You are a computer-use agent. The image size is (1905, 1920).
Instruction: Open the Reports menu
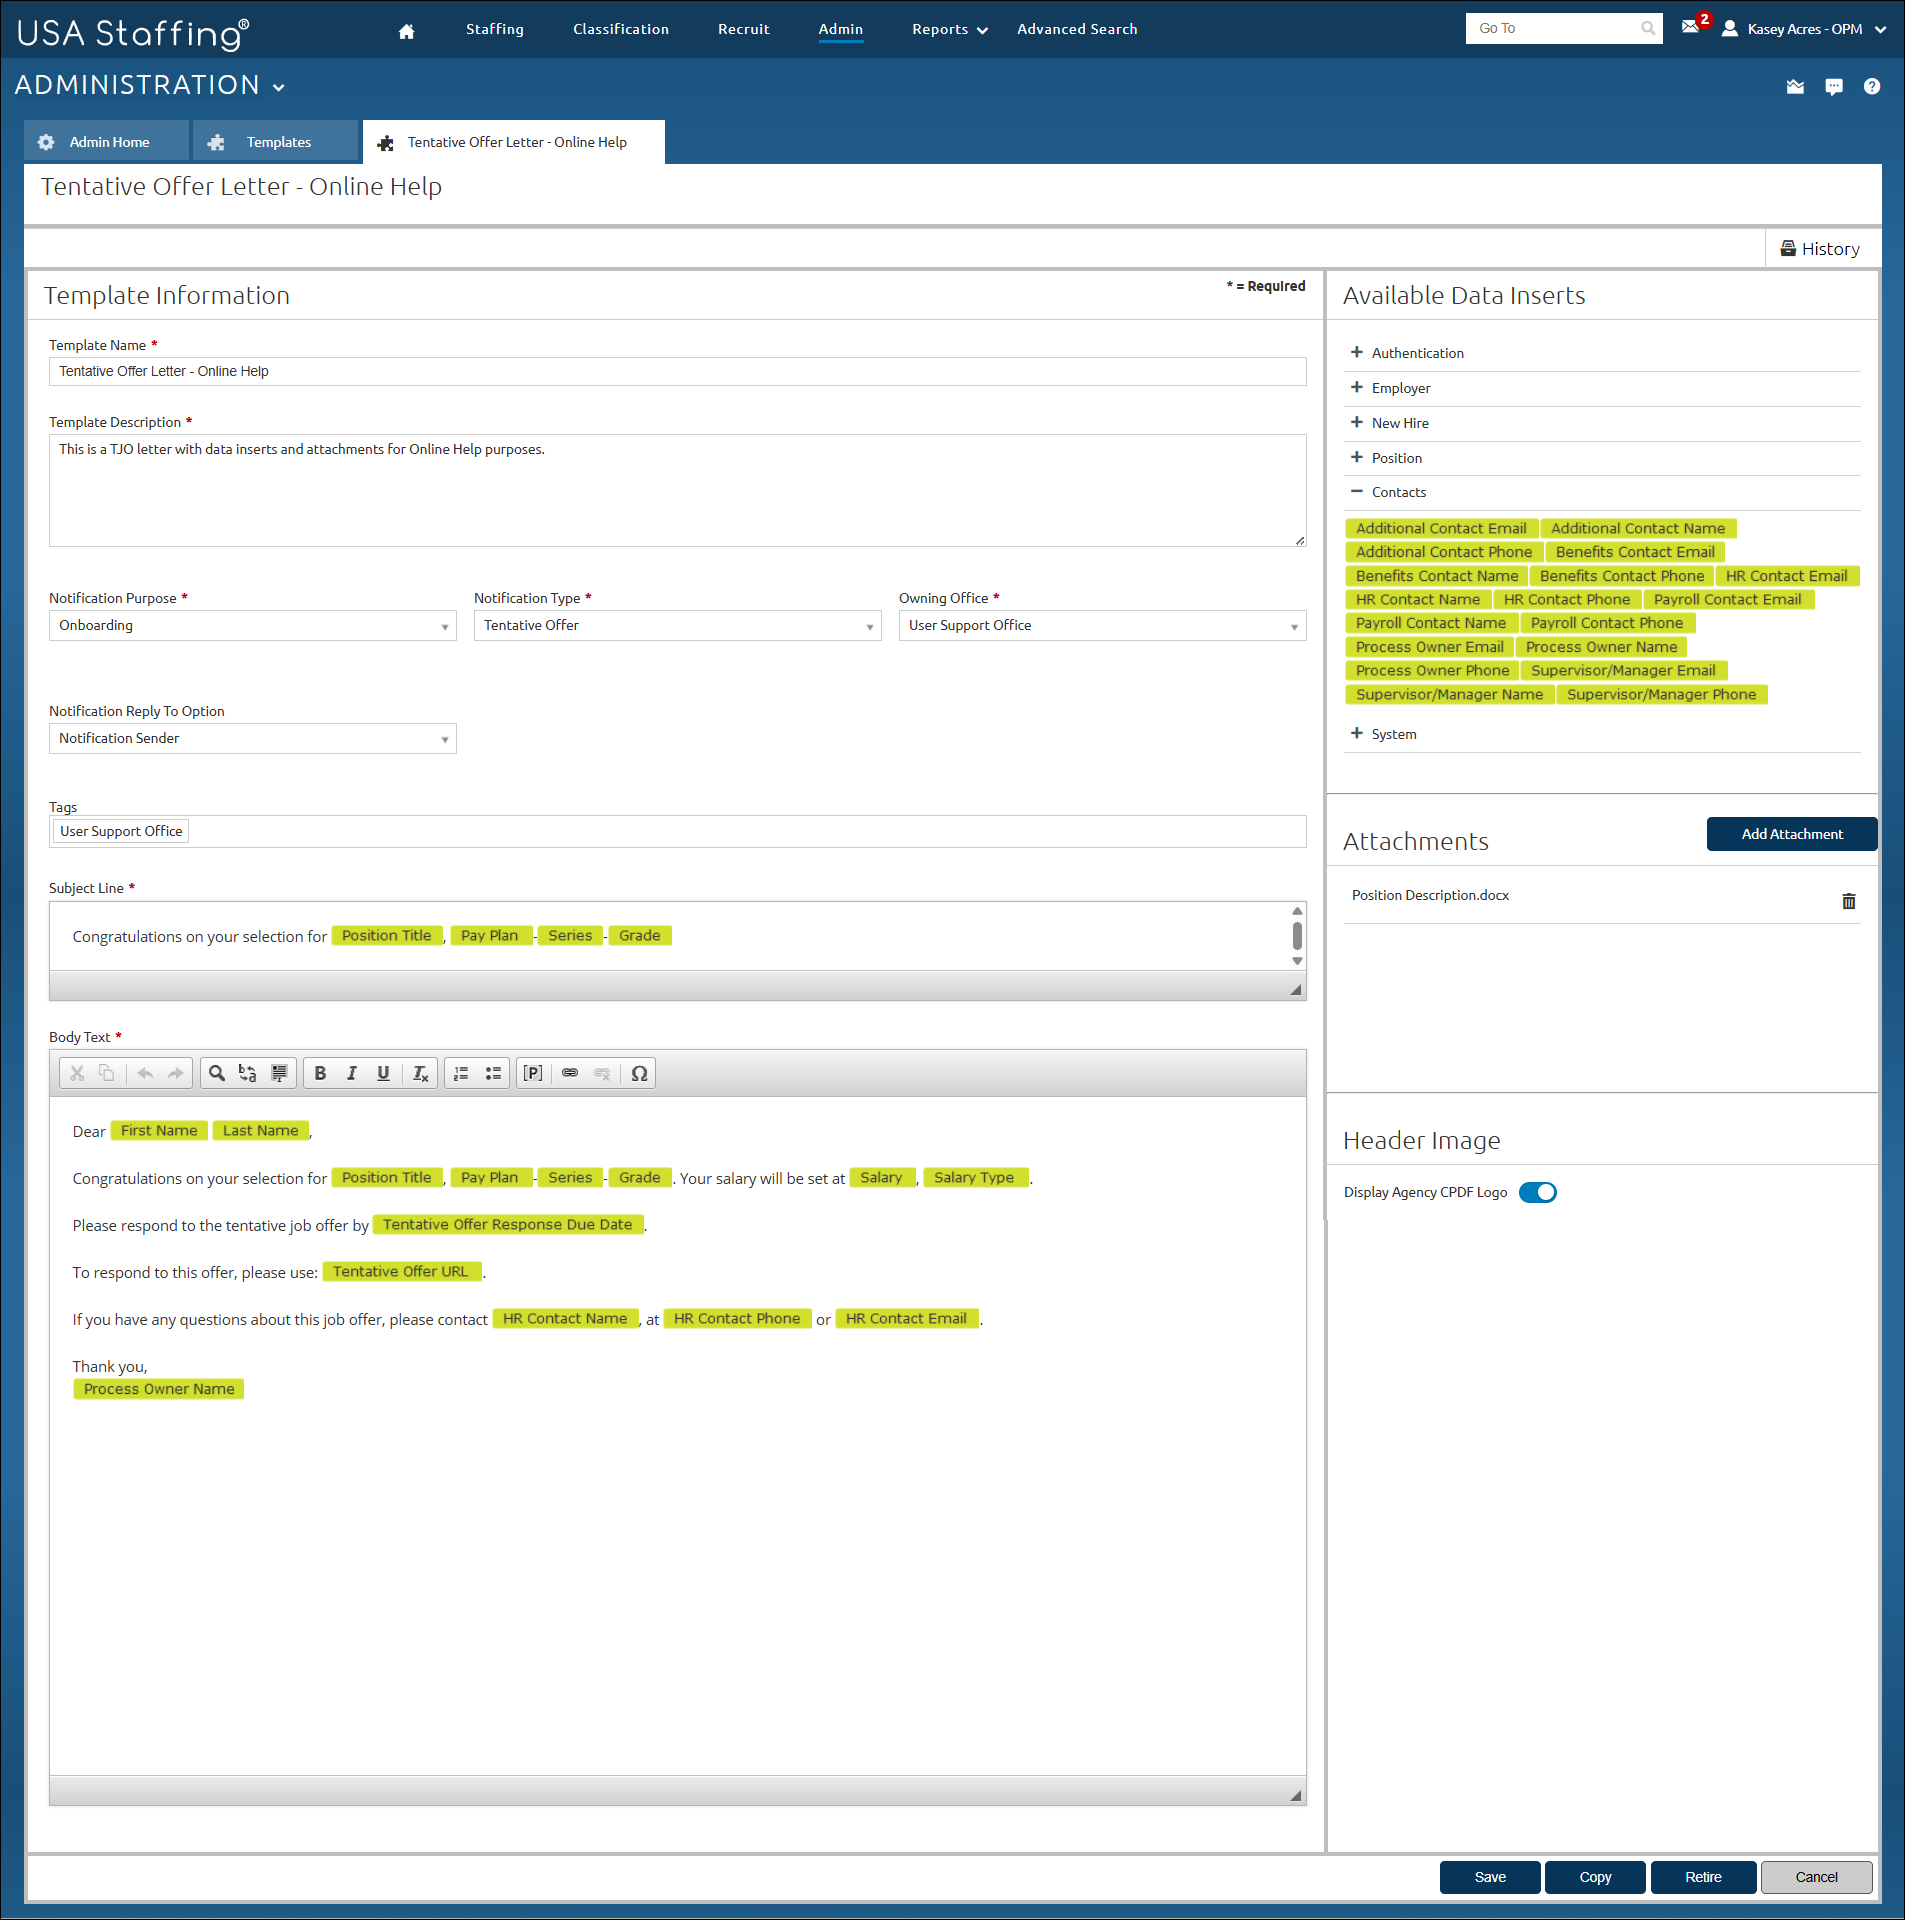949,29
